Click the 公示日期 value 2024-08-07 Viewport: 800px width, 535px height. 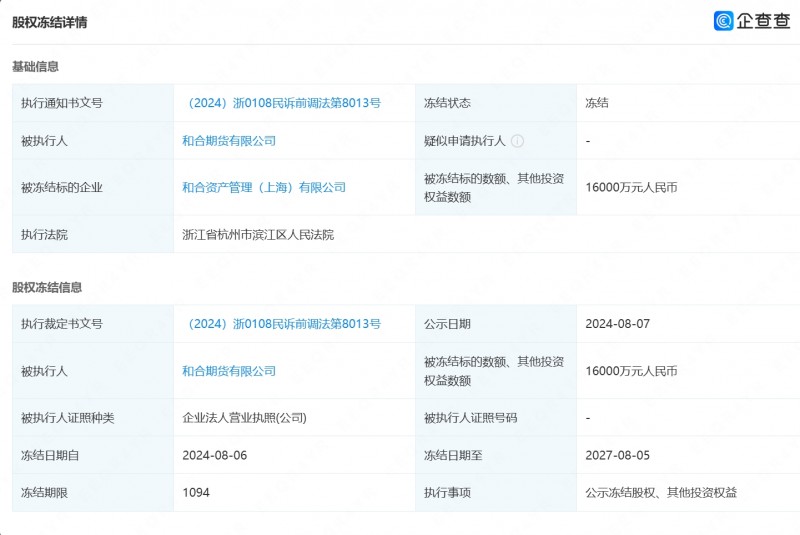617,324
